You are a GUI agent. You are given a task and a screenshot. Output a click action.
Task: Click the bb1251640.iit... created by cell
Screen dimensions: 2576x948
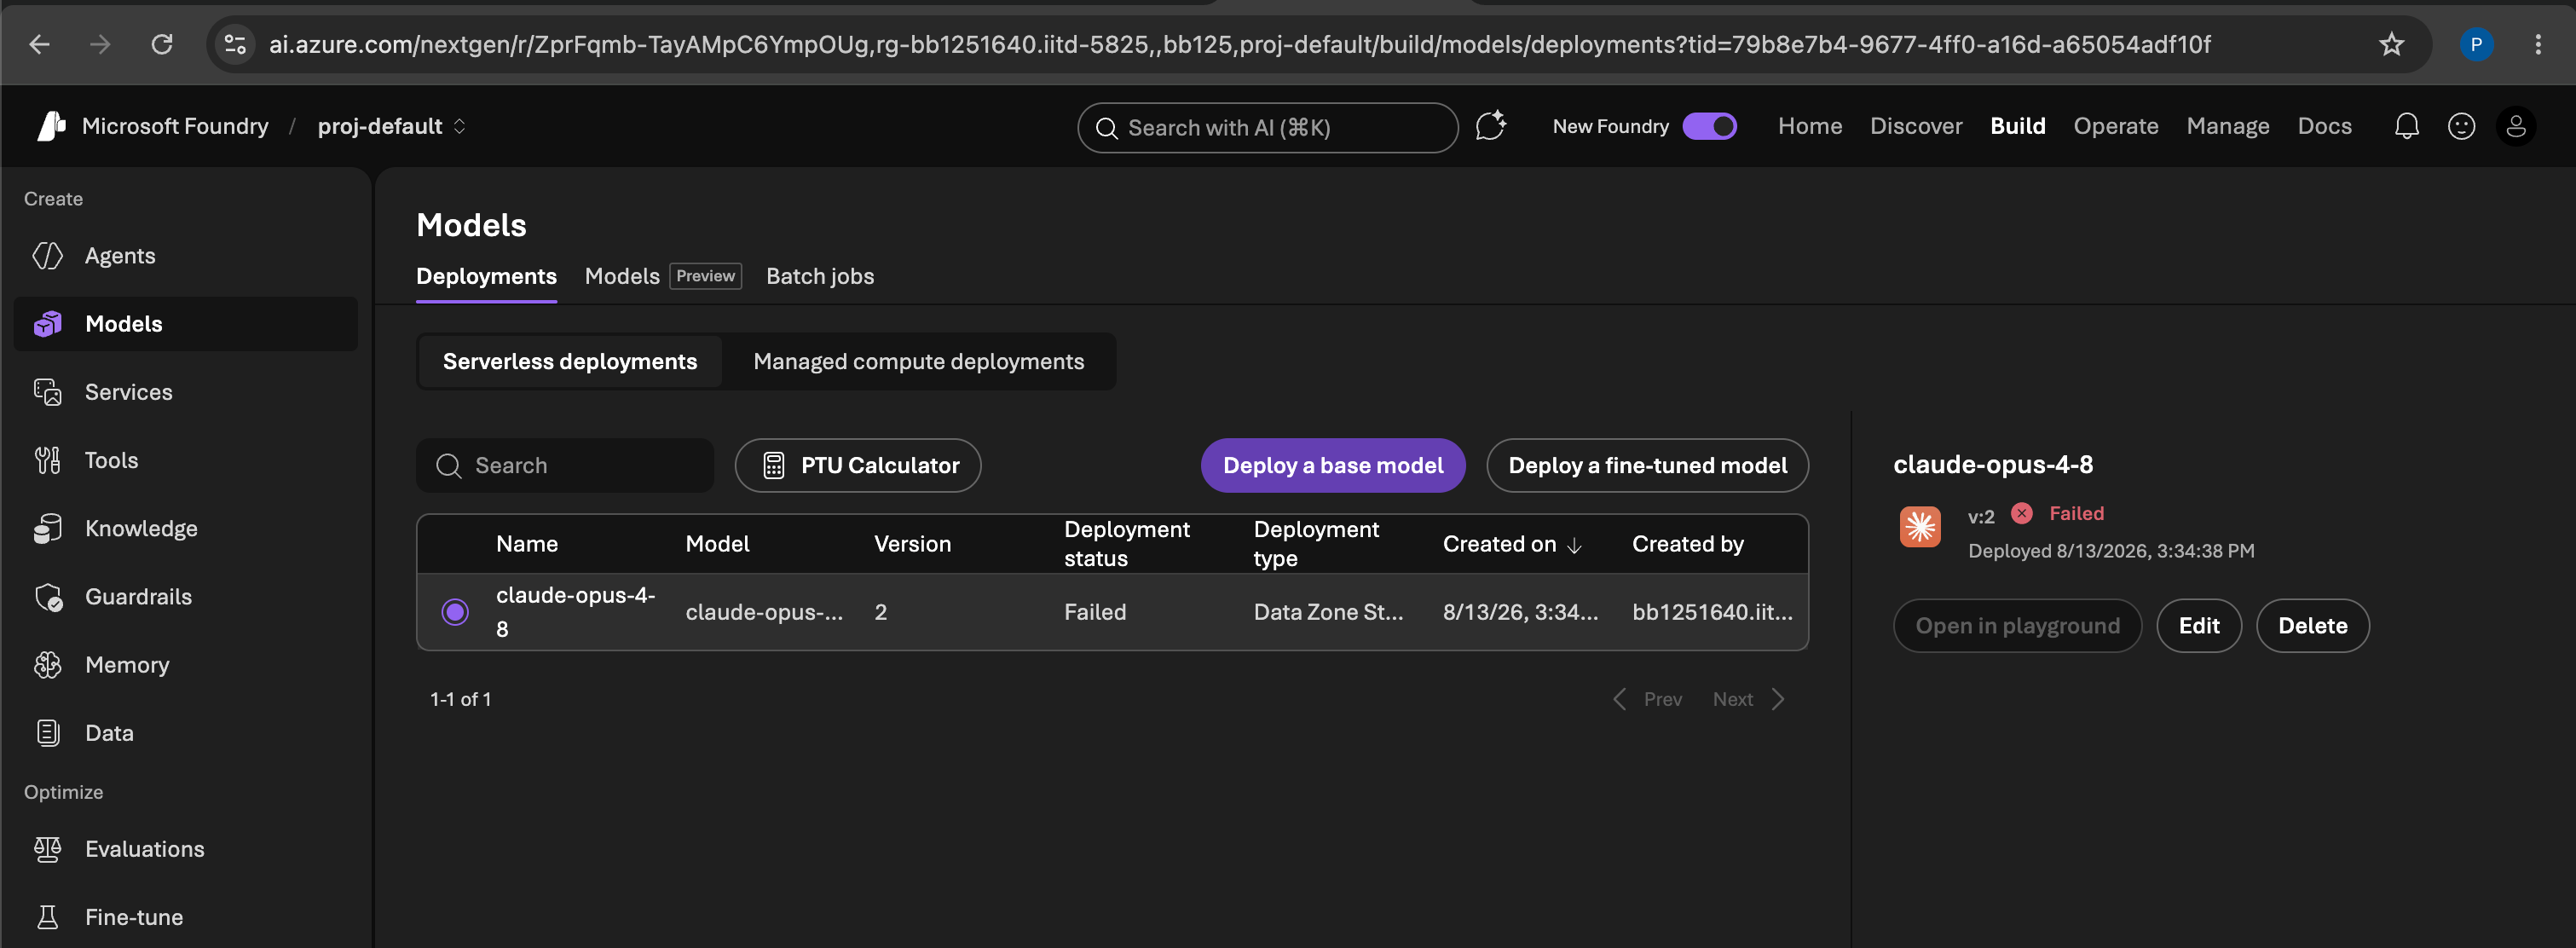point(1712,612)
